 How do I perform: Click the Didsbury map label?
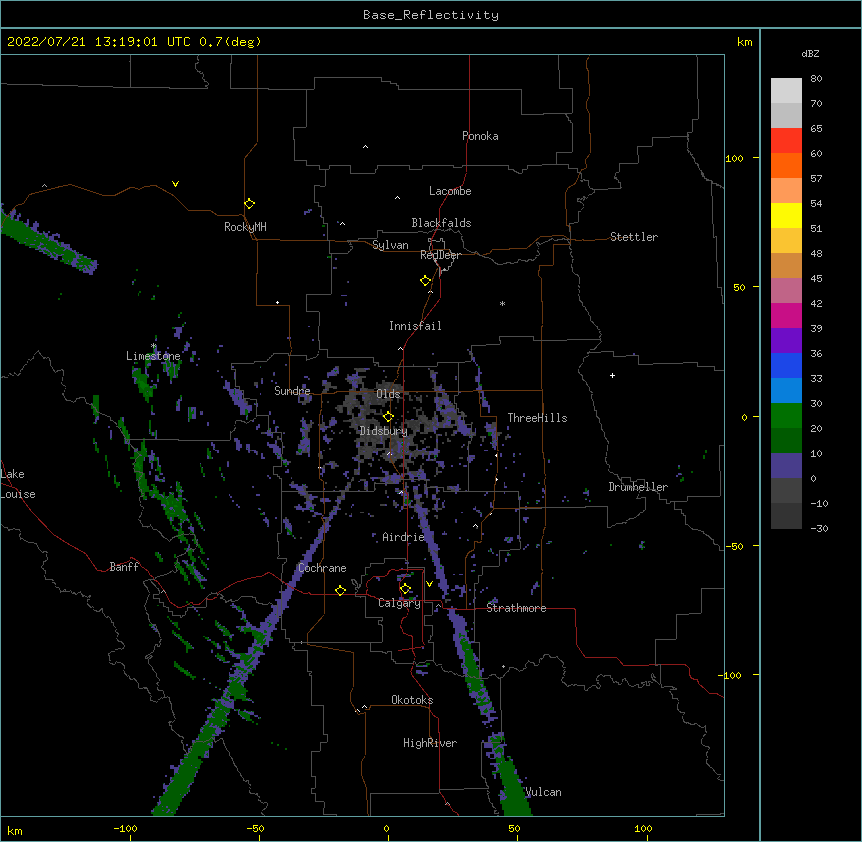click(x=384, y=431)
